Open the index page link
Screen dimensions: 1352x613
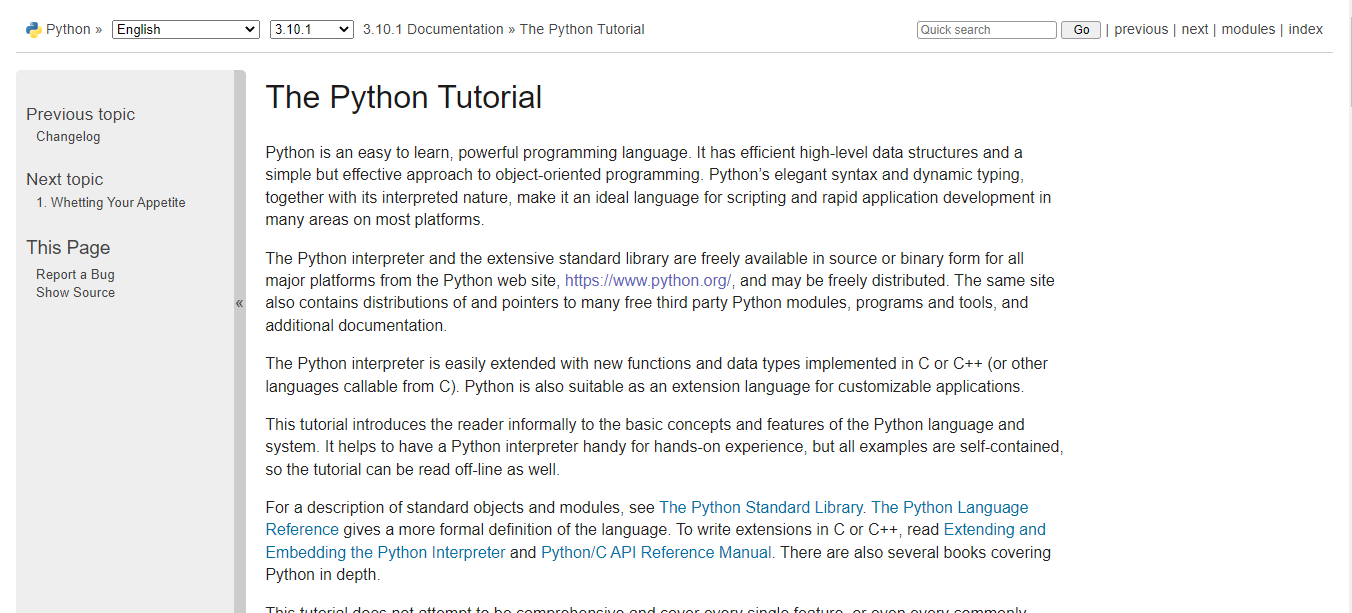click(1306, 29)
